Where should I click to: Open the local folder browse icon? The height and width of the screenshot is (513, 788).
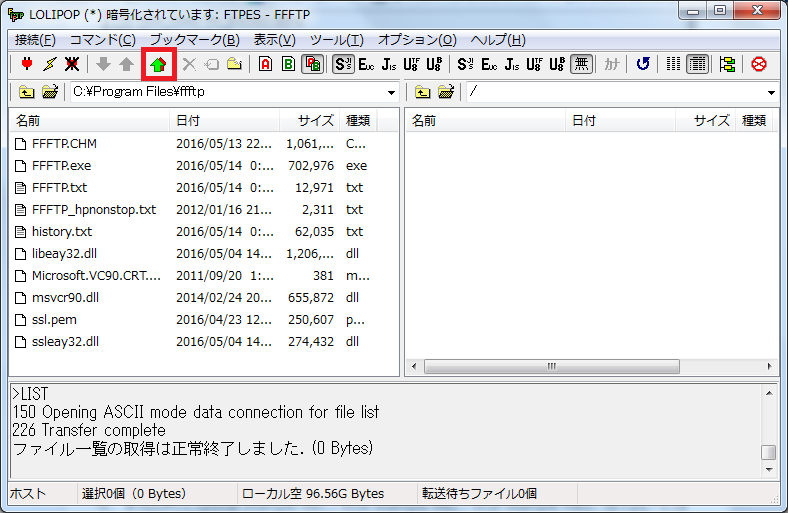pyautogui.click(x=50, y=93)
